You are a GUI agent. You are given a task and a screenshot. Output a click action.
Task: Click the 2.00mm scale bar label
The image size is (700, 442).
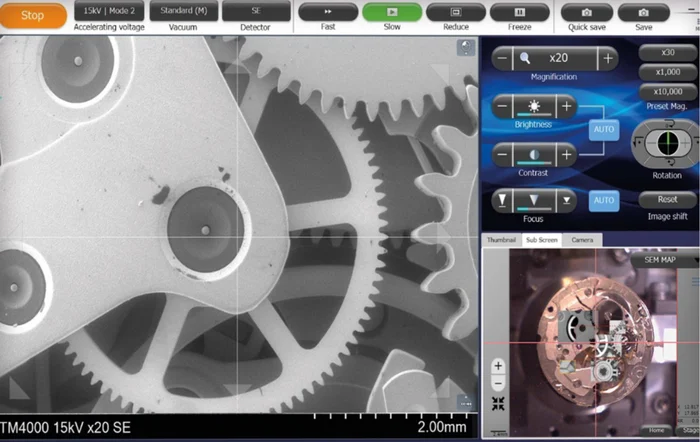[x=442, y=427]
